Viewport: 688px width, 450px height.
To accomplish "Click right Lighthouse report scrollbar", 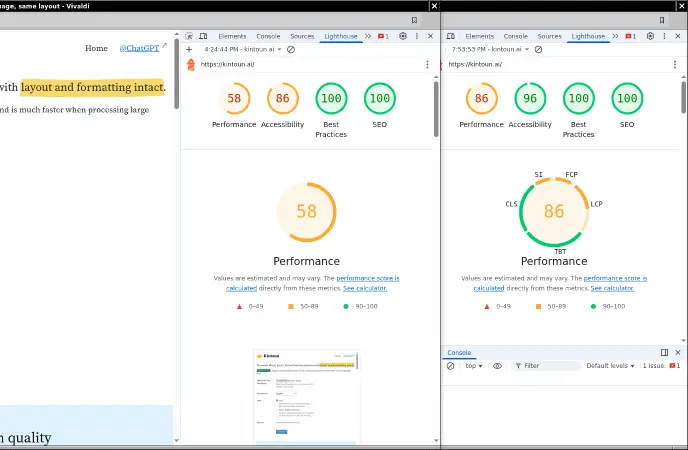I will [684, 97].
